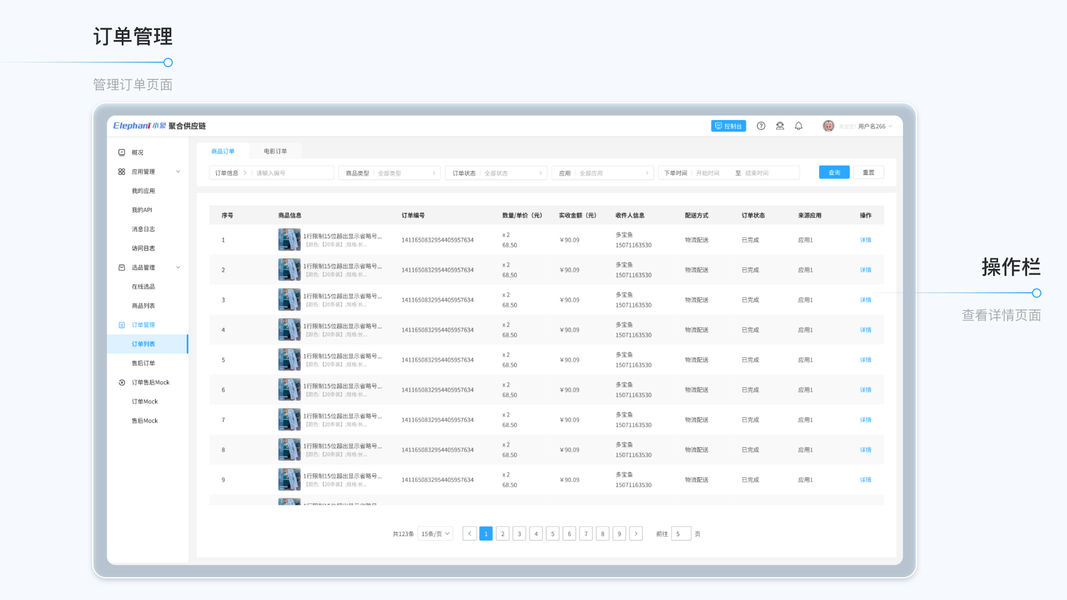Screen dimensions: 1067x600
Task: Go to page 5 in pagination
Action: point(553,534)
